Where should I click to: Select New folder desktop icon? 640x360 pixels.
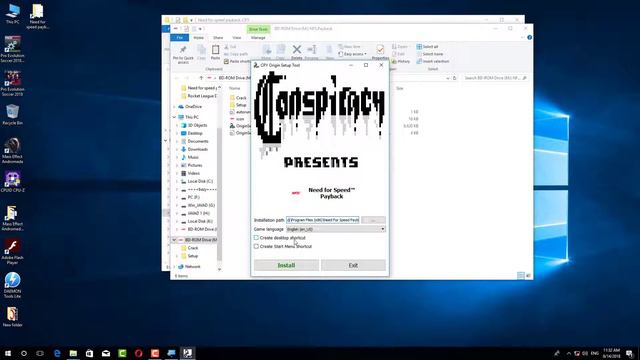tap(13, 317)
